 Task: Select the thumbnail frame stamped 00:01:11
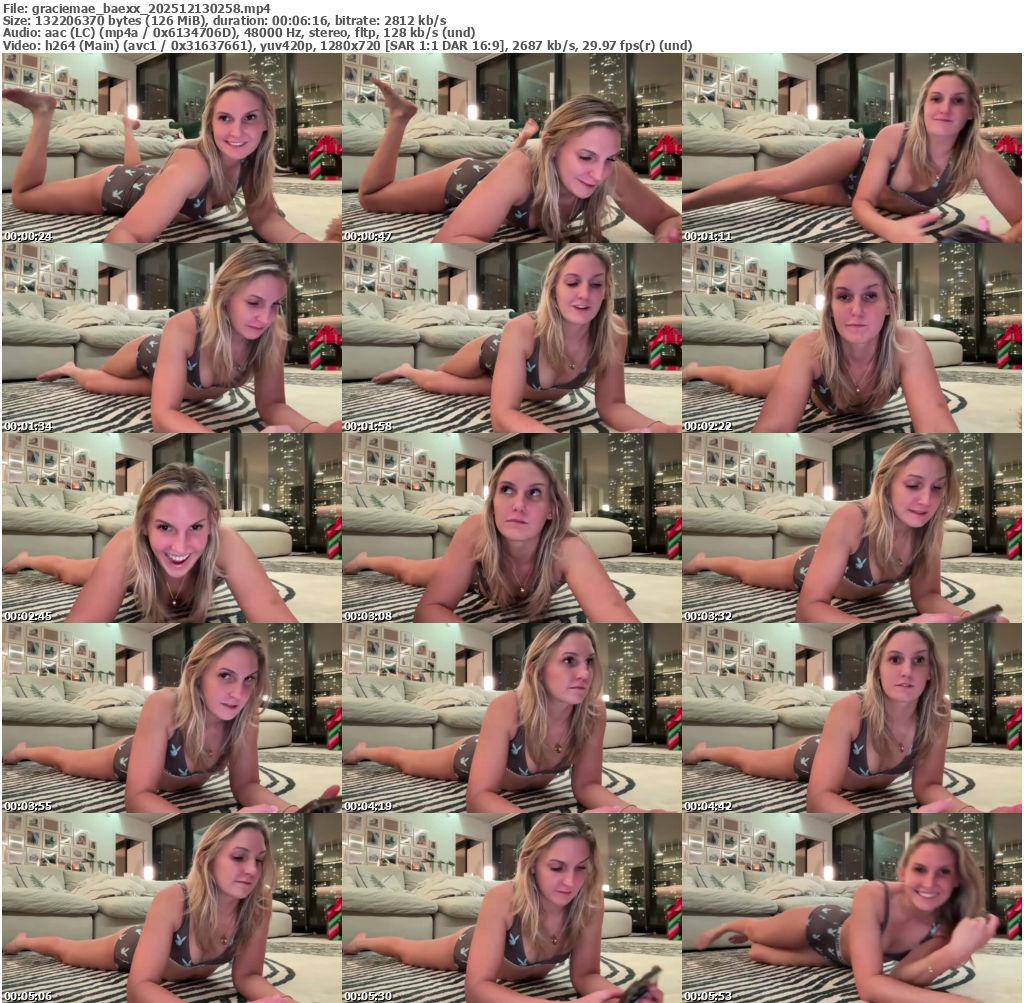(x=852, y=148)
